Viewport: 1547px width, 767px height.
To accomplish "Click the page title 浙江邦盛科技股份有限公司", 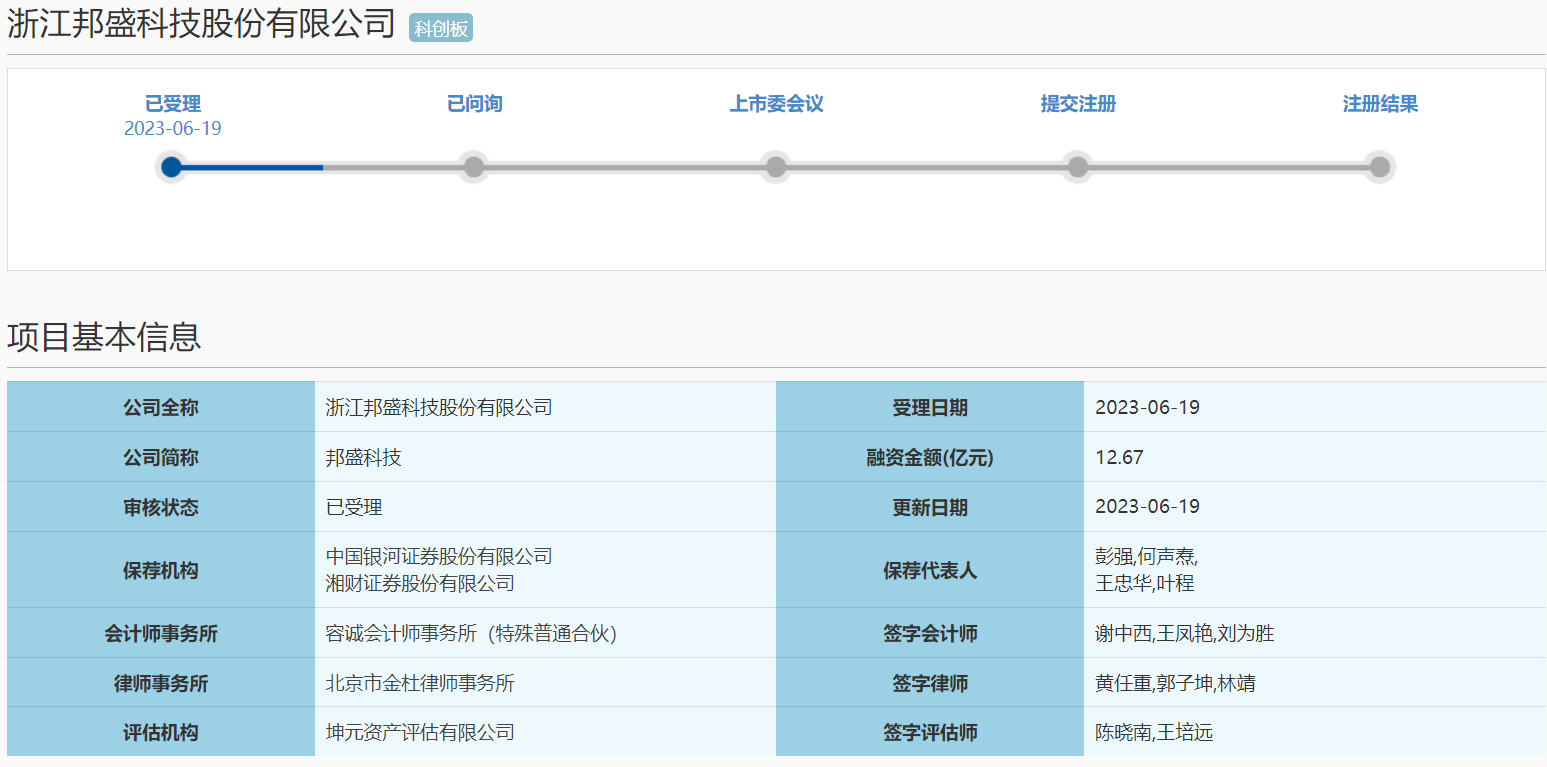I will 202,24.
